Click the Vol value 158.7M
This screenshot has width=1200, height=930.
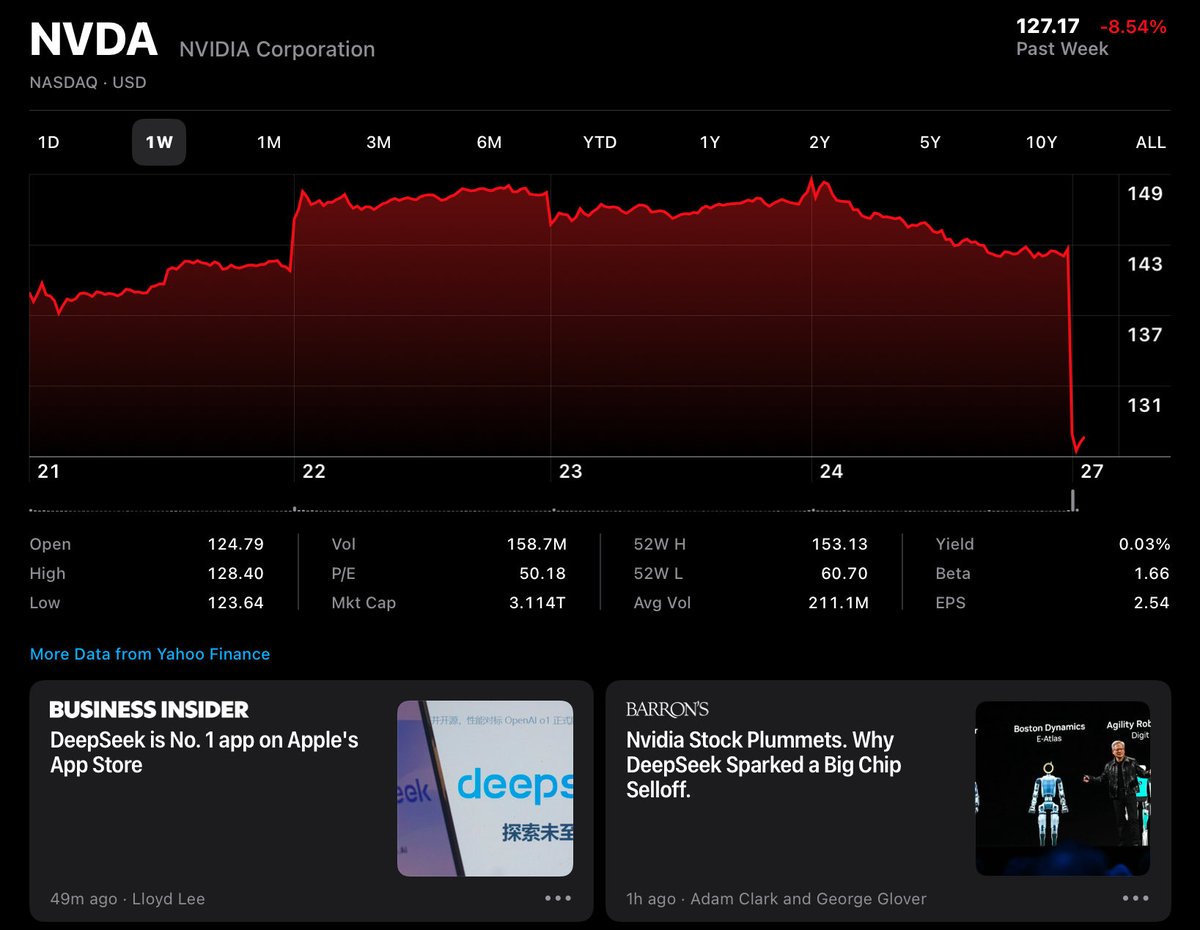pyautogui.click(x=536, y=544)
